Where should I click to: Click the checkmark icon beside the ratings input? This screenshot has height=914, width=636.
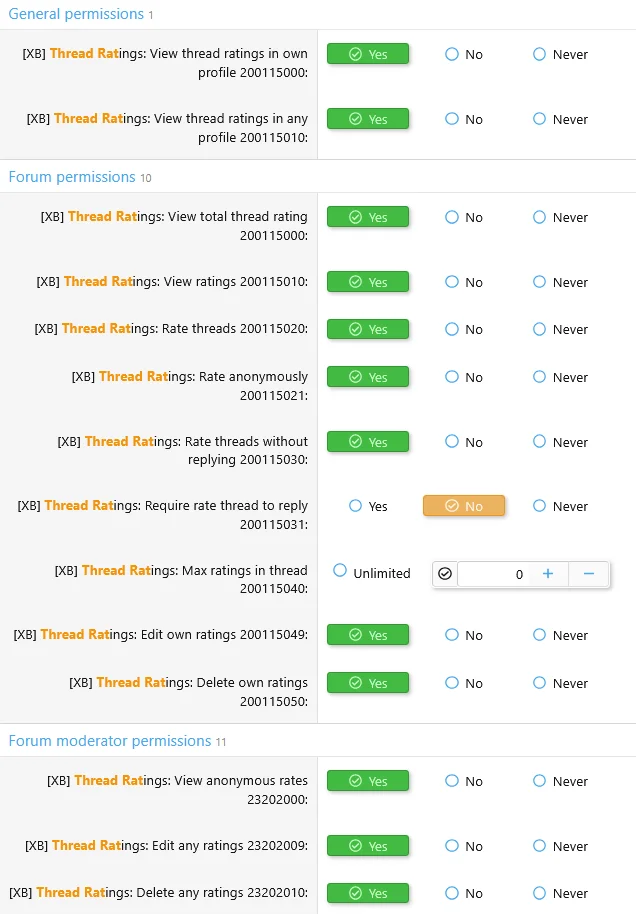[x=445, y=573]
